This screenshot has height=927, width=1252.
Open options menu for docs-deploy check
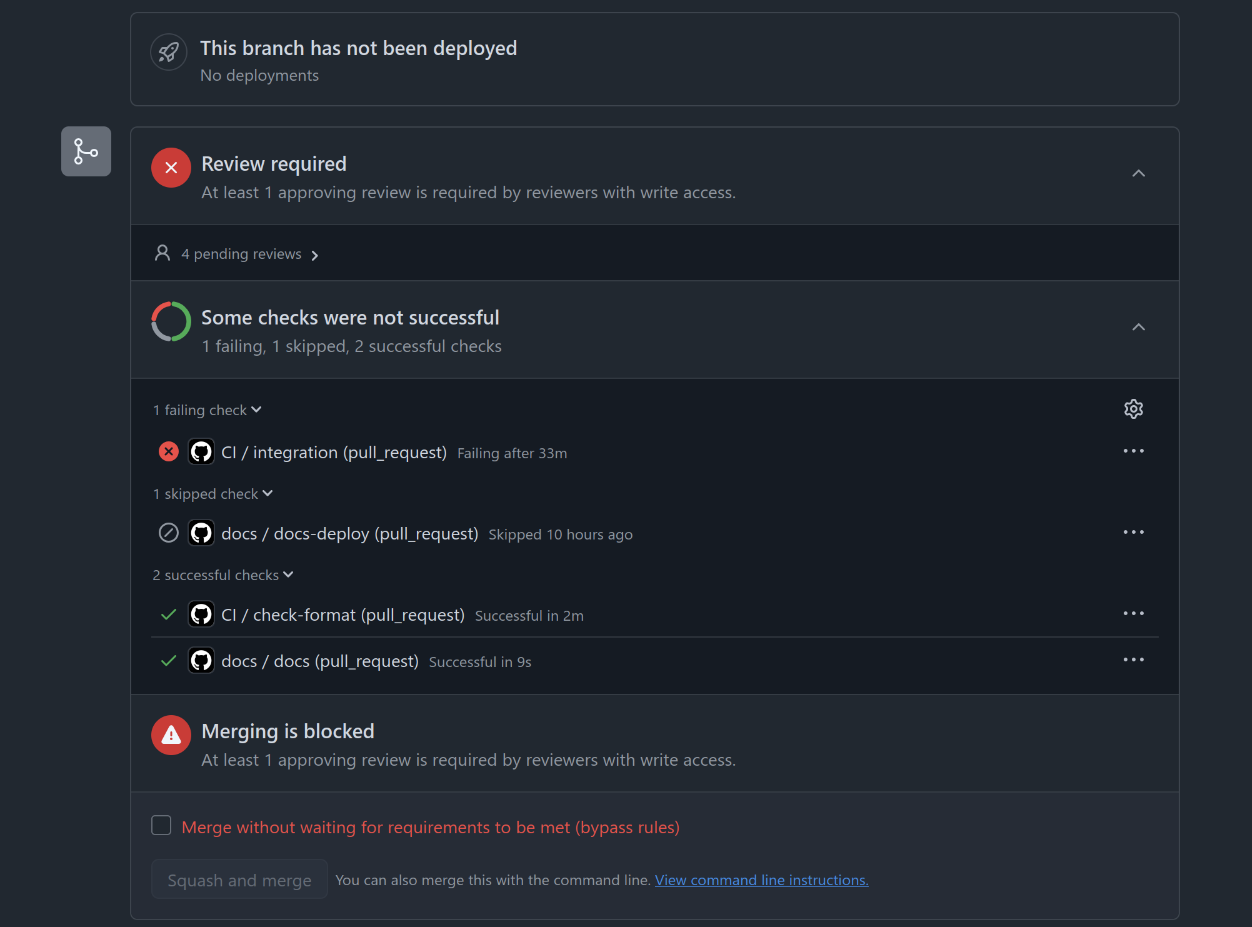pos(1133,532)
